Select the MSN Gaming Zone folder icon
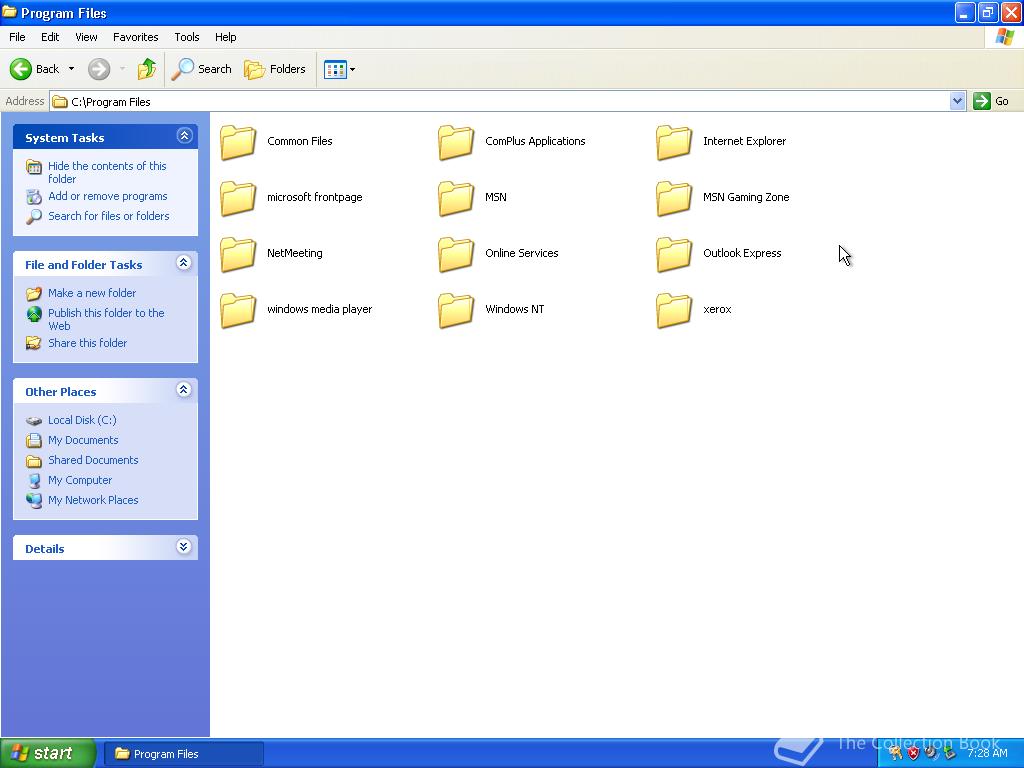 point(674,198)
